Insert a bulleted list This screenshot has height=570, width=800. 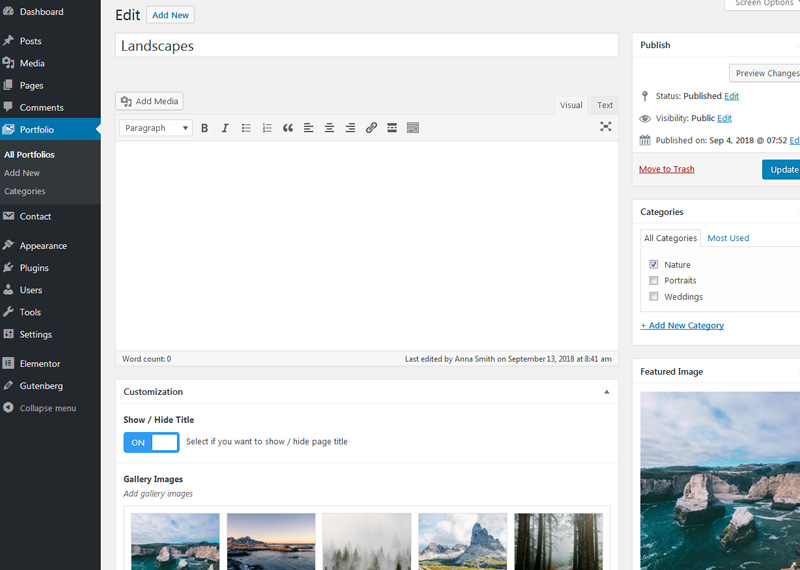pyautogui.click(x=246, y=128)
